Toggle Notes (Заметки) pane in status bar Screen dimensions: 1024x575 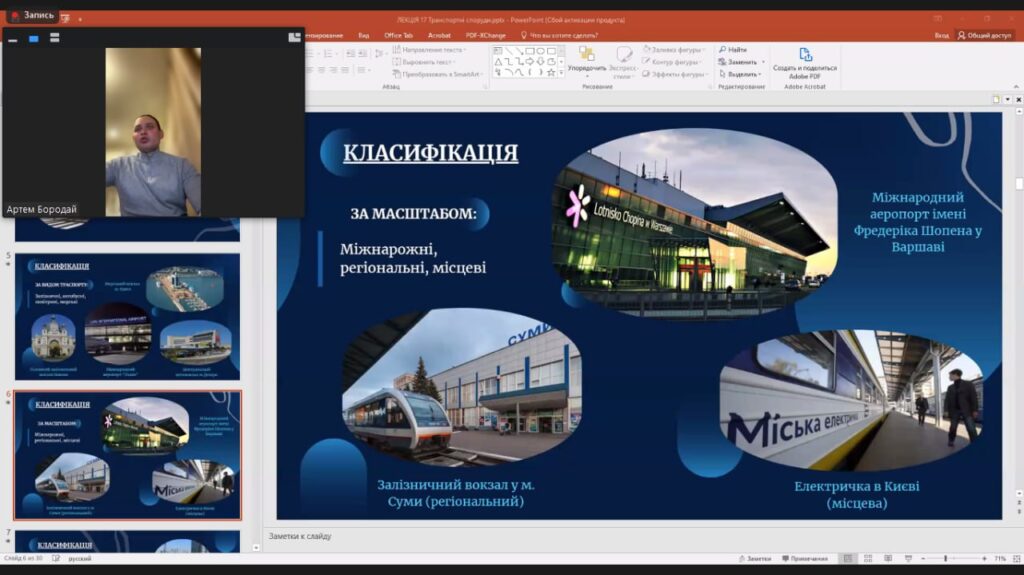click(x=755, y=559)
